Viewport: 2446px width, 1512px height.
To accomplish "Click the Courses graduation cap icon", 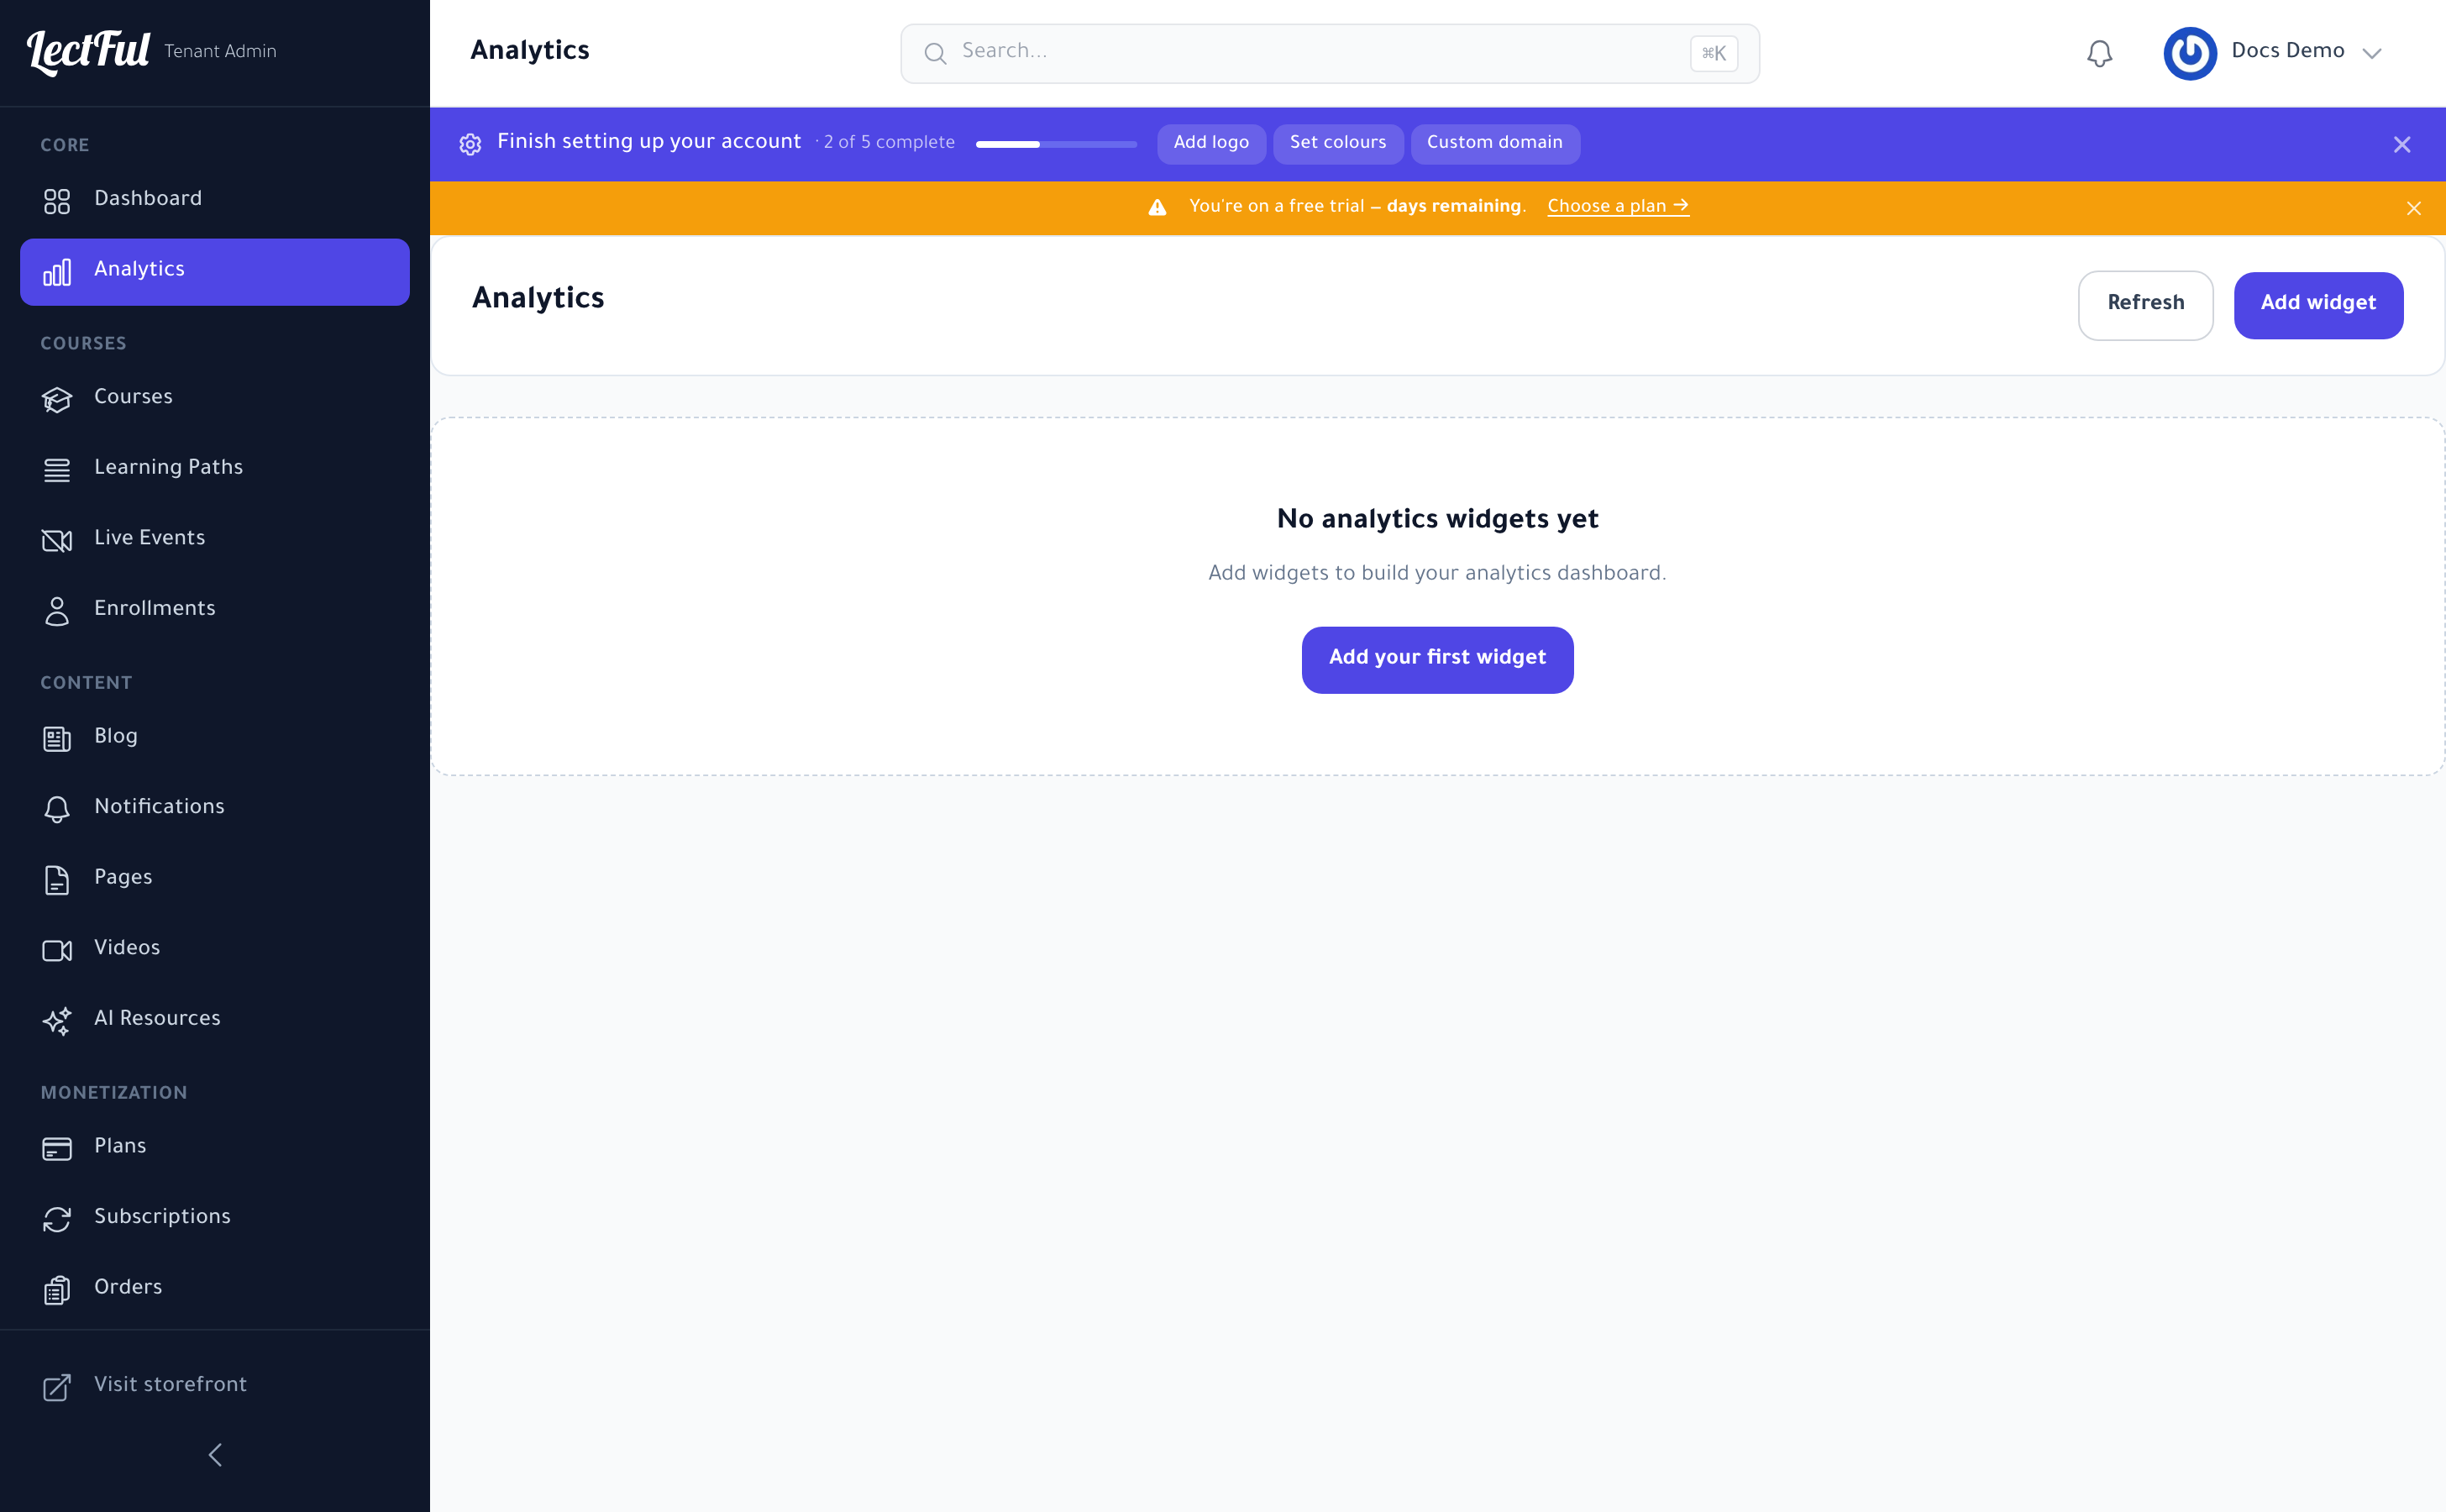I will pos(57,400).
